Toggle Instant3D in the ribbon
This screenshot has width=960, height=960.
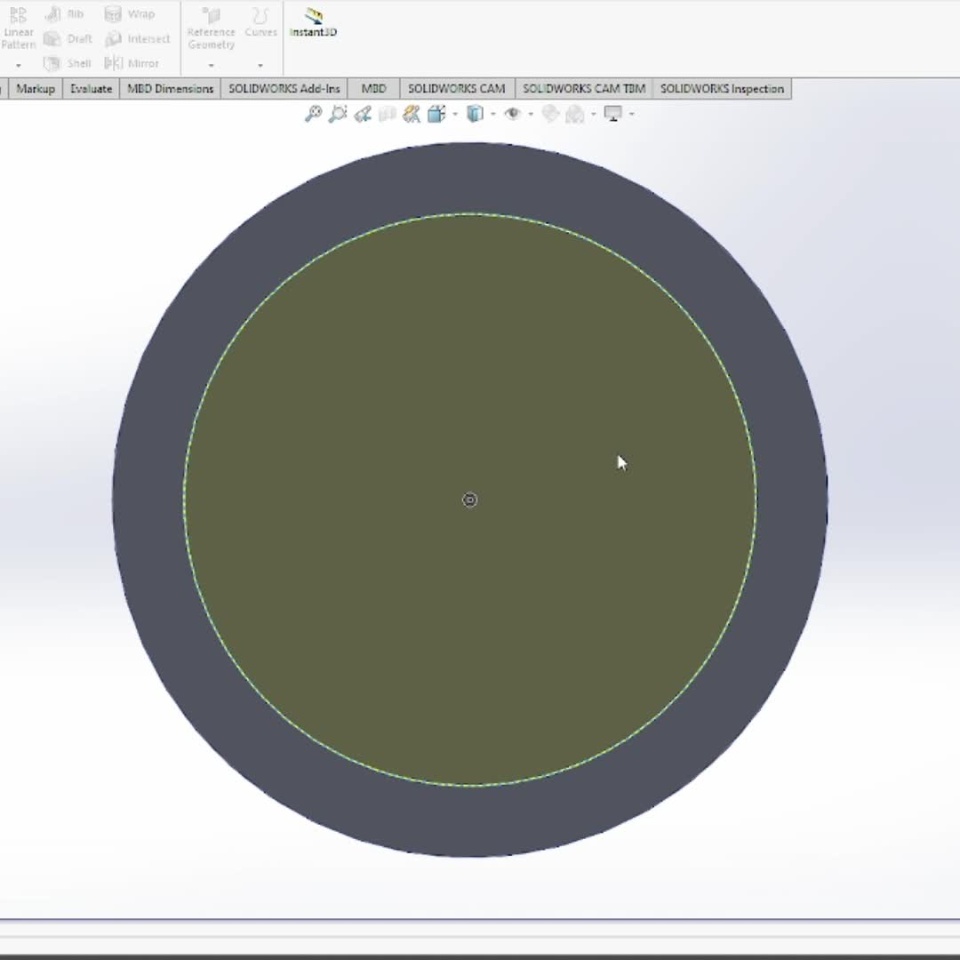pos(313,23)
